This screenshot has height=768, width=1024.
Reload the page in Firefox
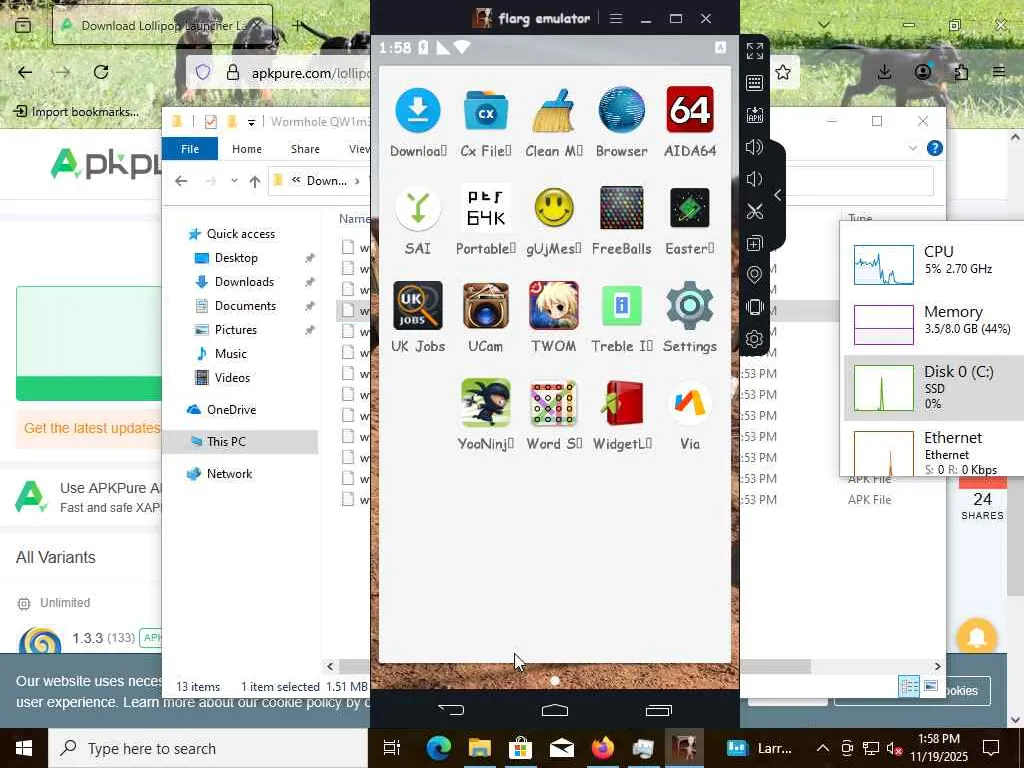(x=101, y=72)
